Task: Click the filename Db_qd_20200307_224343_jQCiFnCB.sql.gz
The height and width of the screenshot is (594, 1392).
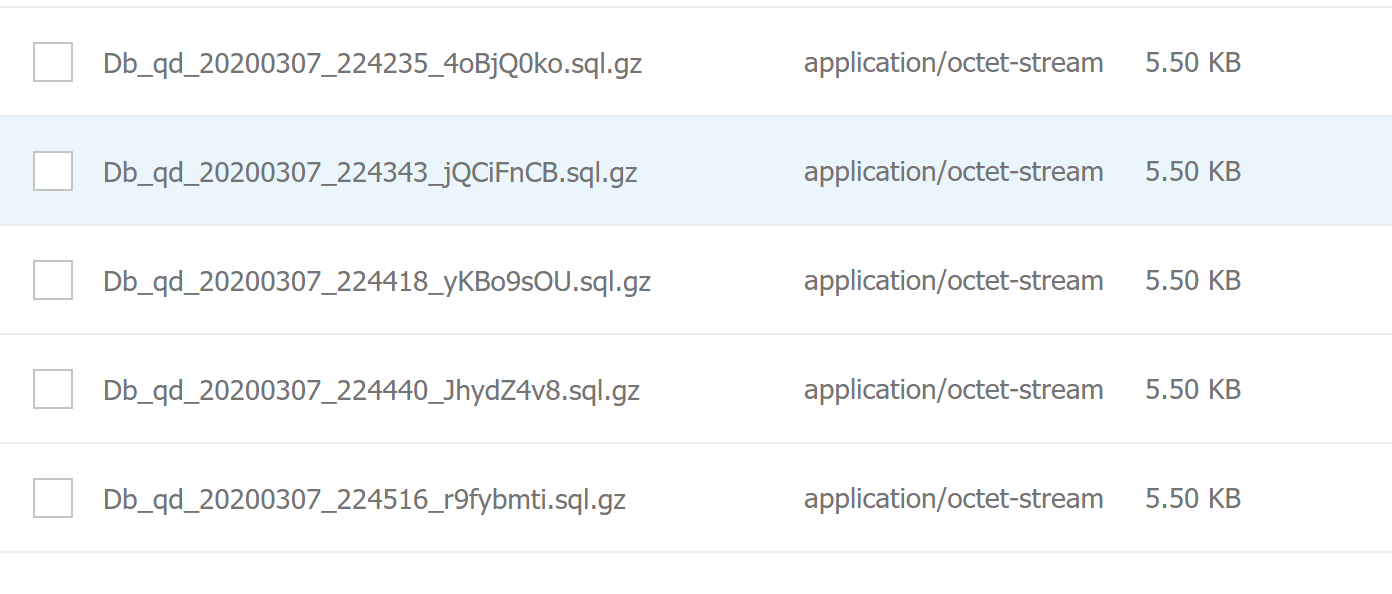Action: pyautogui.click(x=370, y=172)
